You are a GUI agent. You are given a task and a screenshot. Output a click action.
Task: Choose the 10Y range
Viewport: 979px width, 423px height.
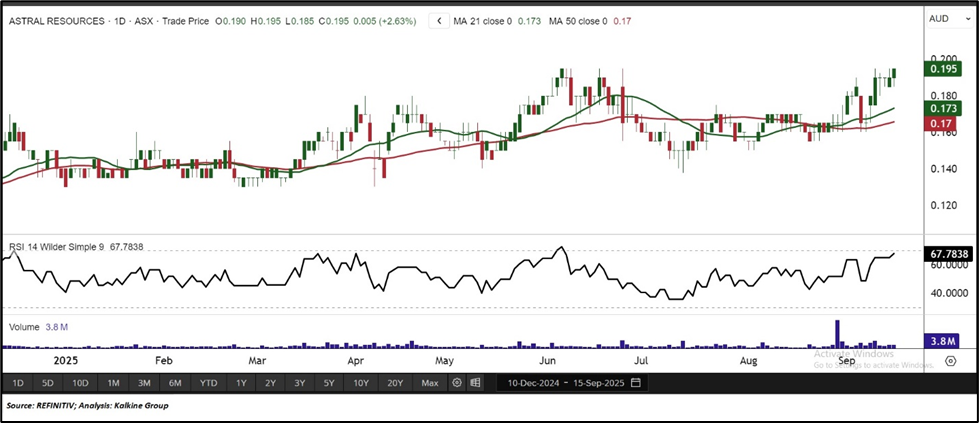pos(361,383)
